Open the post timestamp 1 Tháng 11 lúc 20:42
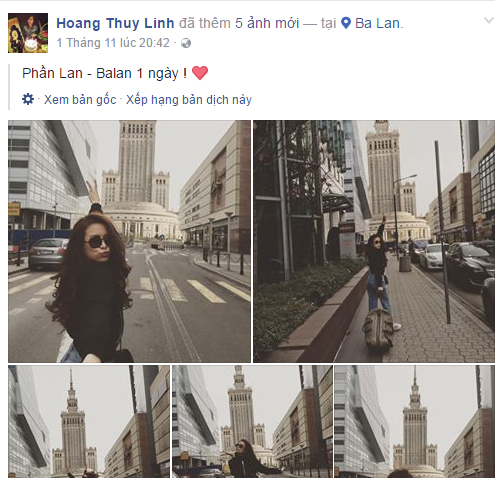495x478 pixels. (113, 43)
